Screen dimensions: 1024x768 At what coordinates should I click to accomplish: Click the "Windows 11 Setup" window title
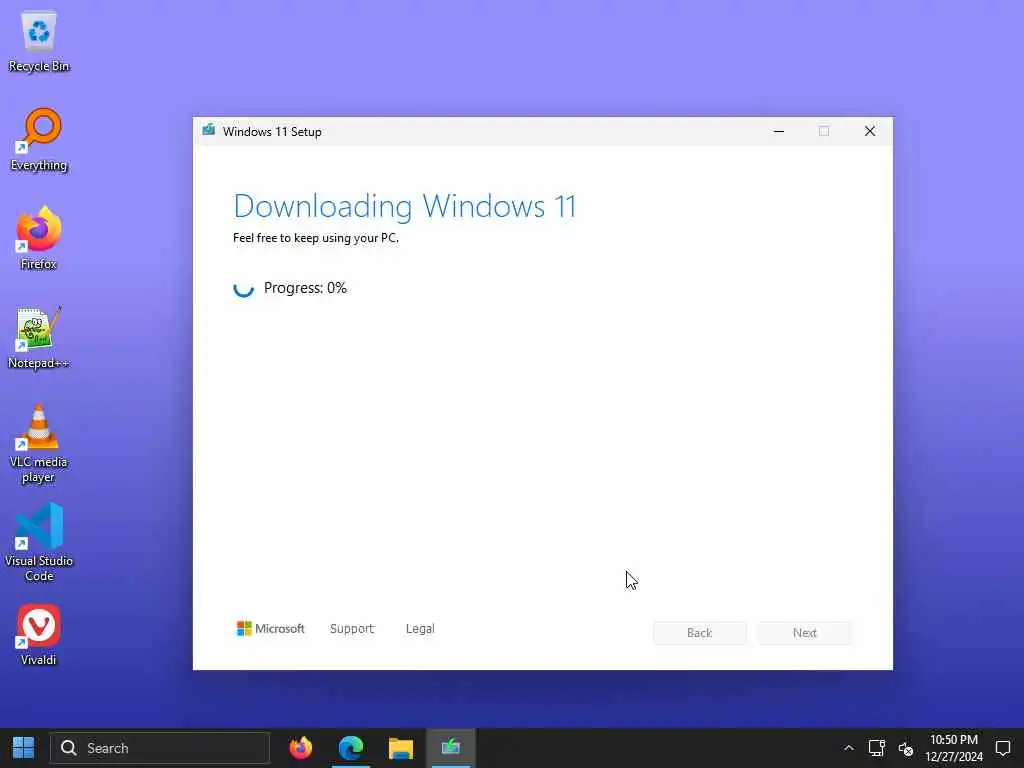(x=272, y=131)
